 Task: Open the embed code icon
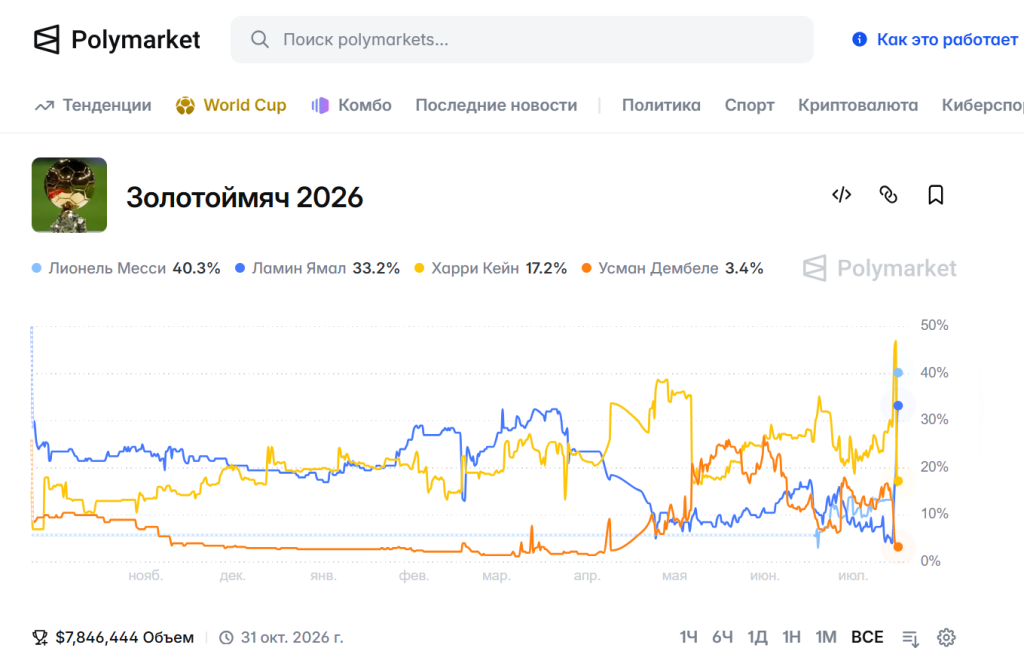(x=841, y=195)
